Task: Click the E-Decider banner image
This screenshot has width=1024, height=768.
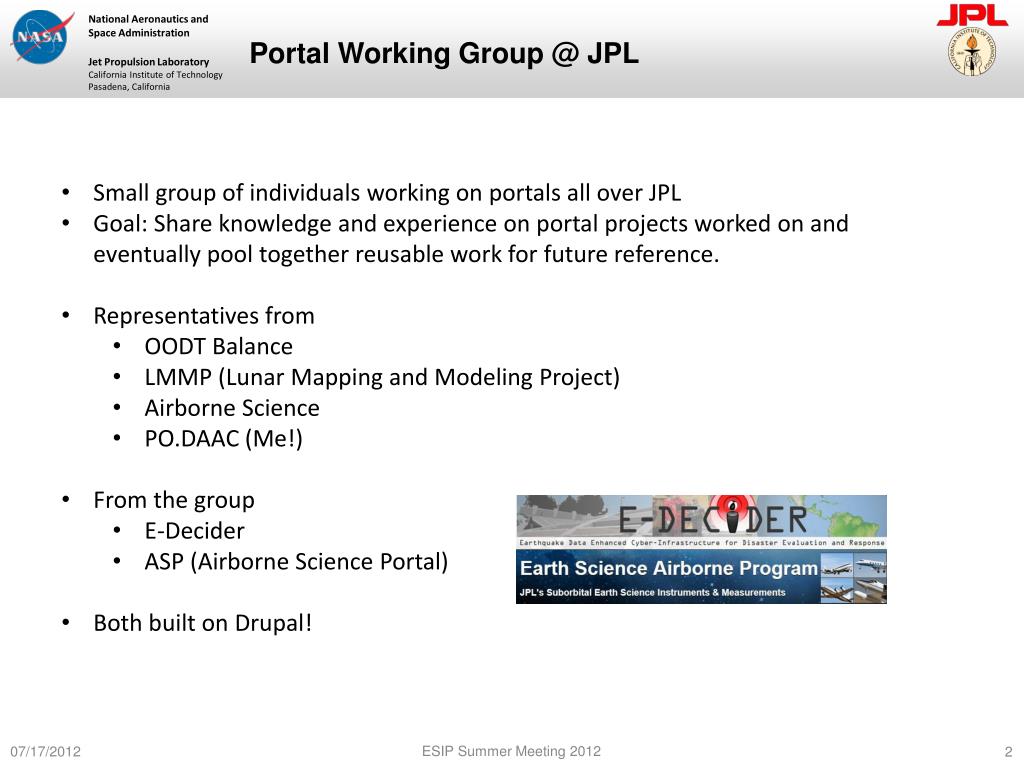Action: pos(701,521)
